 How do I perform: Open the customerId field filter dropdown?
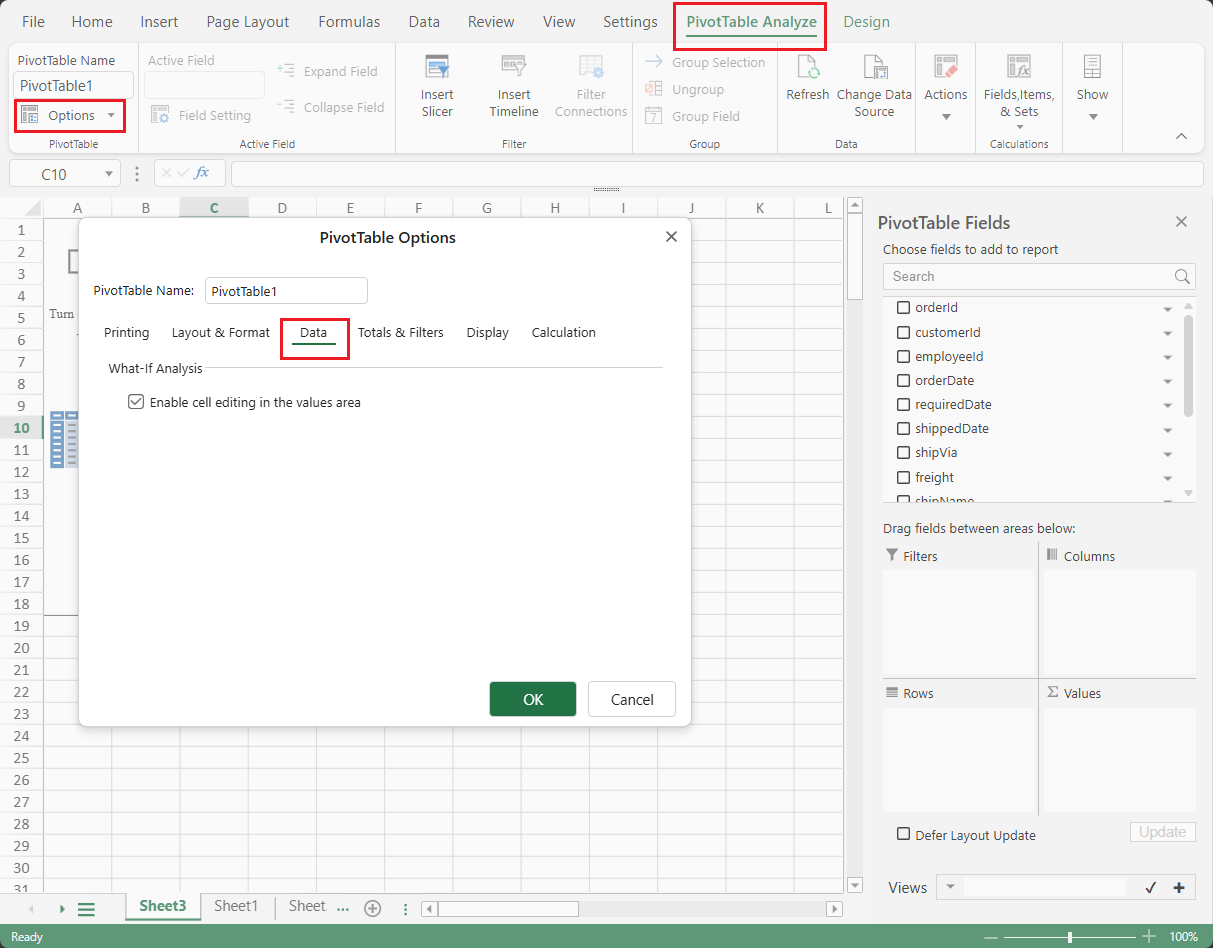(x=1168, y=333)
